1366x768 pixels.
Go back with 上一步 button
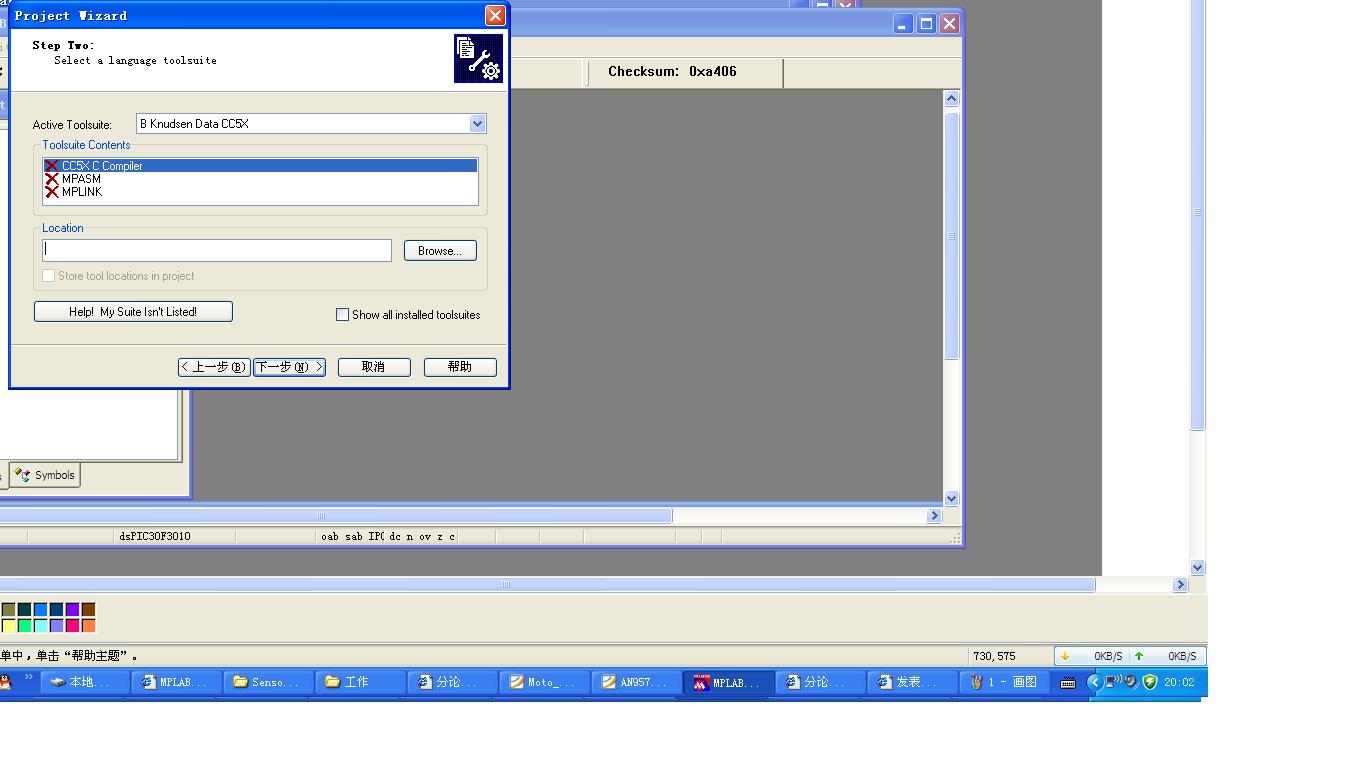(214, 367)
